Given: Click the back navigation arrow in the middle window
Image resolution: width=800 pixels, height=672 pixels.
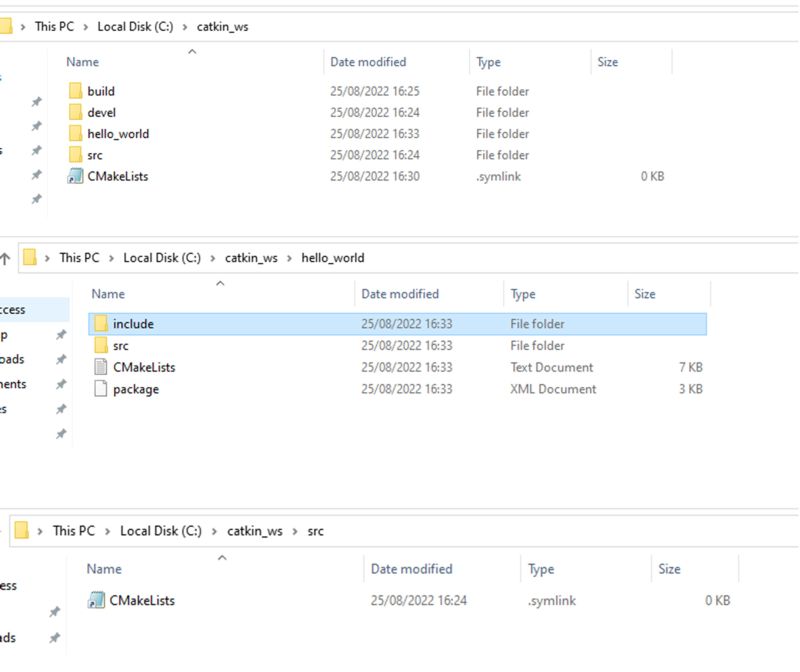Looking at the screenshot, I should (x=6, y=258).
